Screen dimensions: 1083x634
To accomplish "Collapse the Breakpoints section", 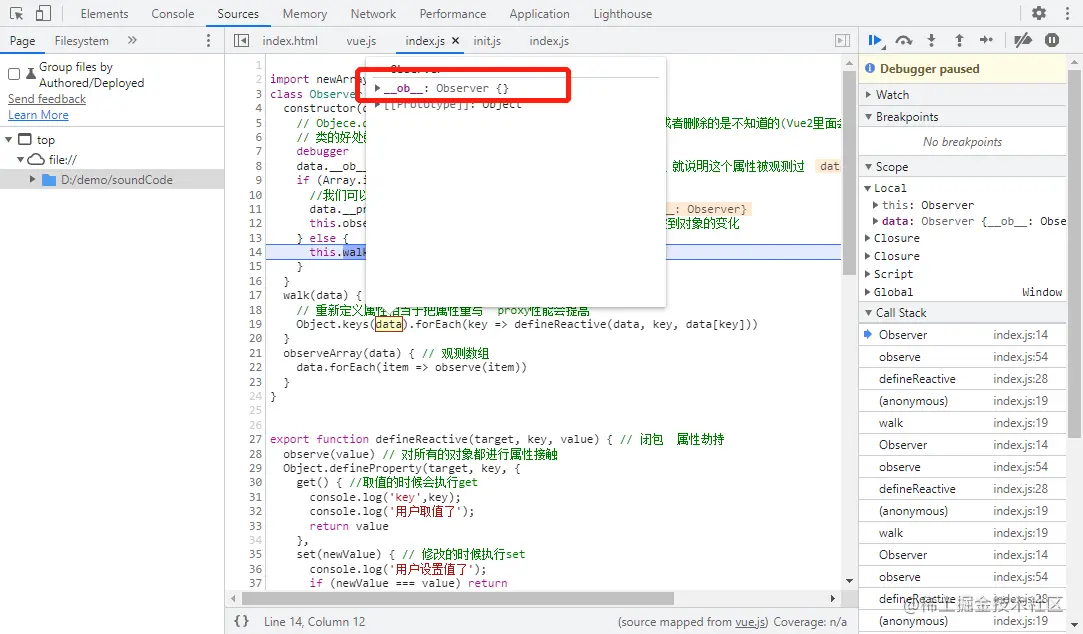I will click(x=868, y=117).
